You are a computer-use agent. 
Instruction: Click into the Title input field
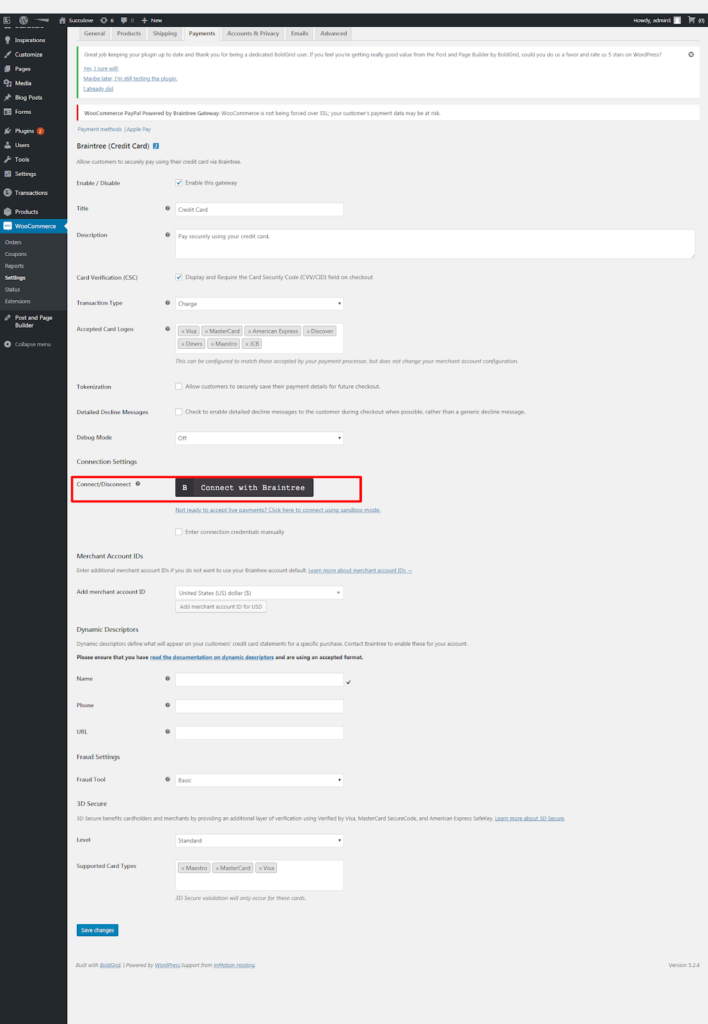point(259,210)
